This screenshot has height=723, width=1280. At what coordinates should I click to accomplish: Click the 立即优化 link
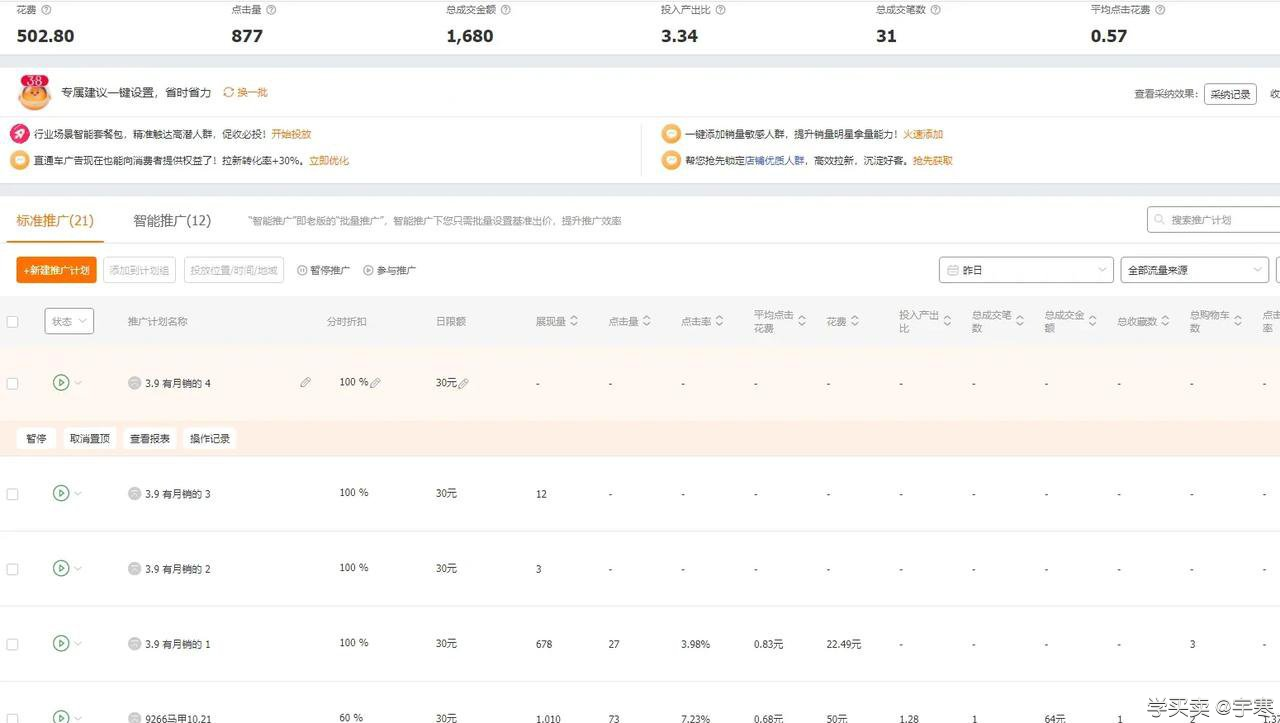click(x=329, y=160)
